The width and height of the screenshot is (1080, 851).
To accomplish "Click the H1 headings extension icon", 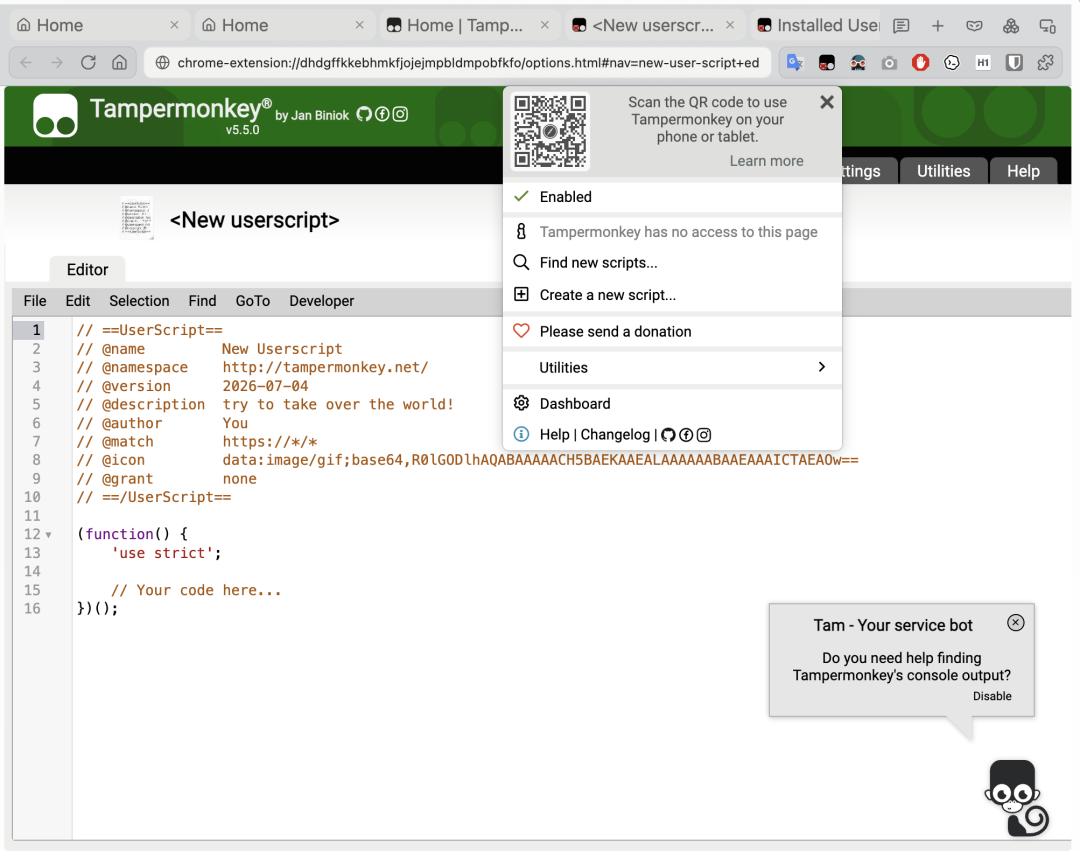I will [x=983, y=63].
